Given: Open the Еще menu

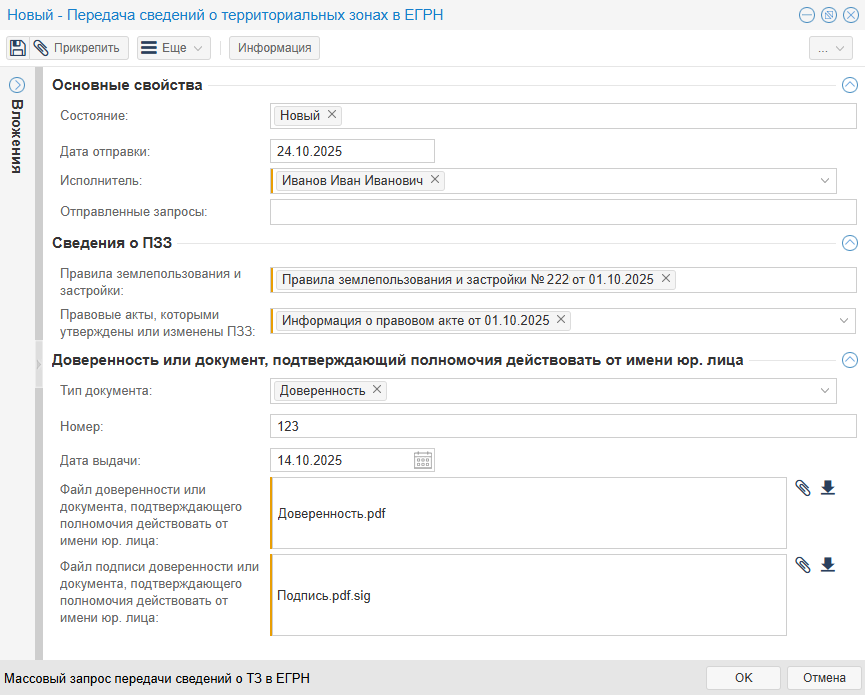Looking at the screenshot, I should [x=173, y=48].
